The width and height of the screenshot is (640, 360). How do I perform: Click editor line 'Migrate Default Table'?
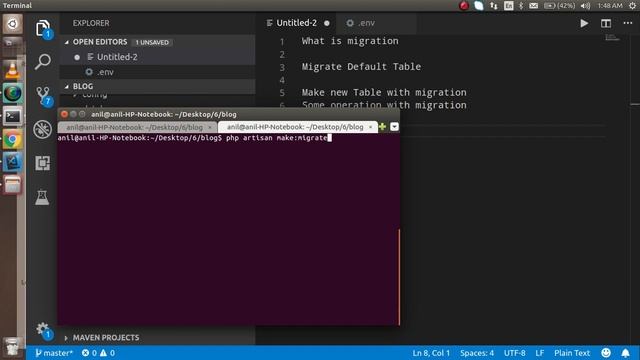click(x=361, y=67)
